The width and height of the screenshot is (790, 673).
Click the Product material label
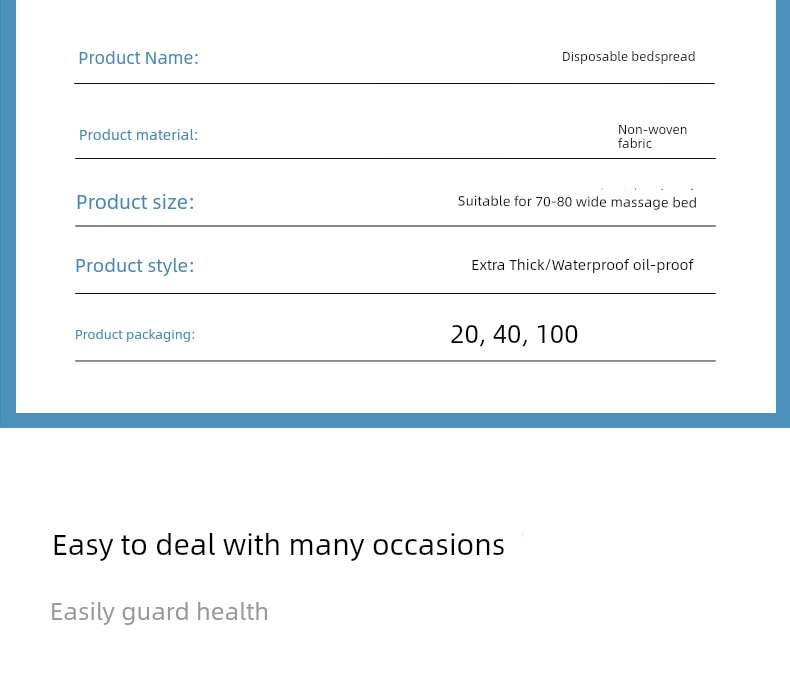point(139,135)
